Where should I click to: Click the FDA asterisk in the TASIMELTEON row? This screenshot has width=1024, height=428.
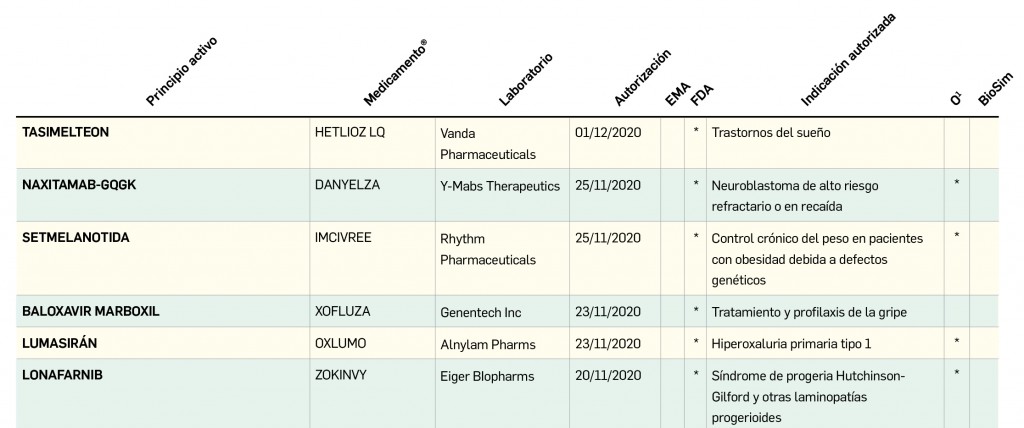point(696,131)
